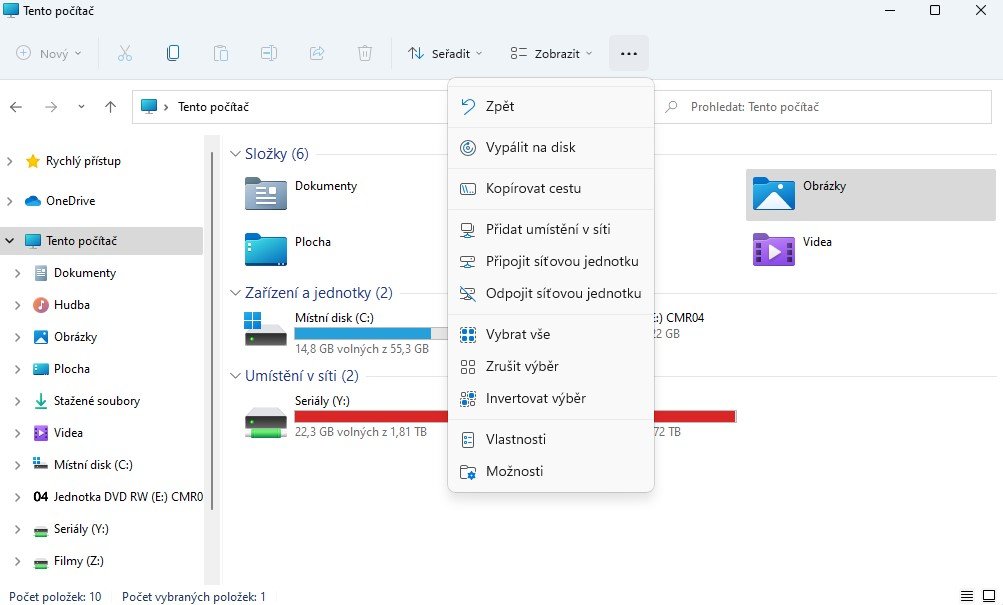Click the Hudba item in navigation pane
This screenshot has width=1003, height=605.
click(72, 304)
